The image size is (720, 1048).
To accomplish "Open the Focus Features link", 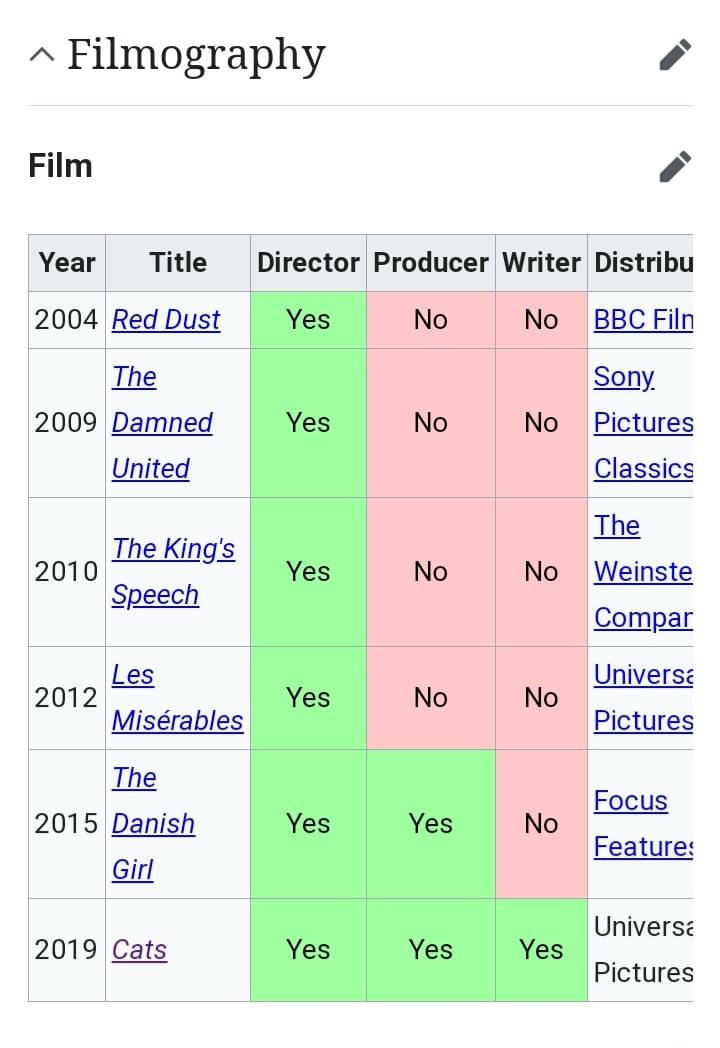I will pyautogui.click(x=643, y=823).
